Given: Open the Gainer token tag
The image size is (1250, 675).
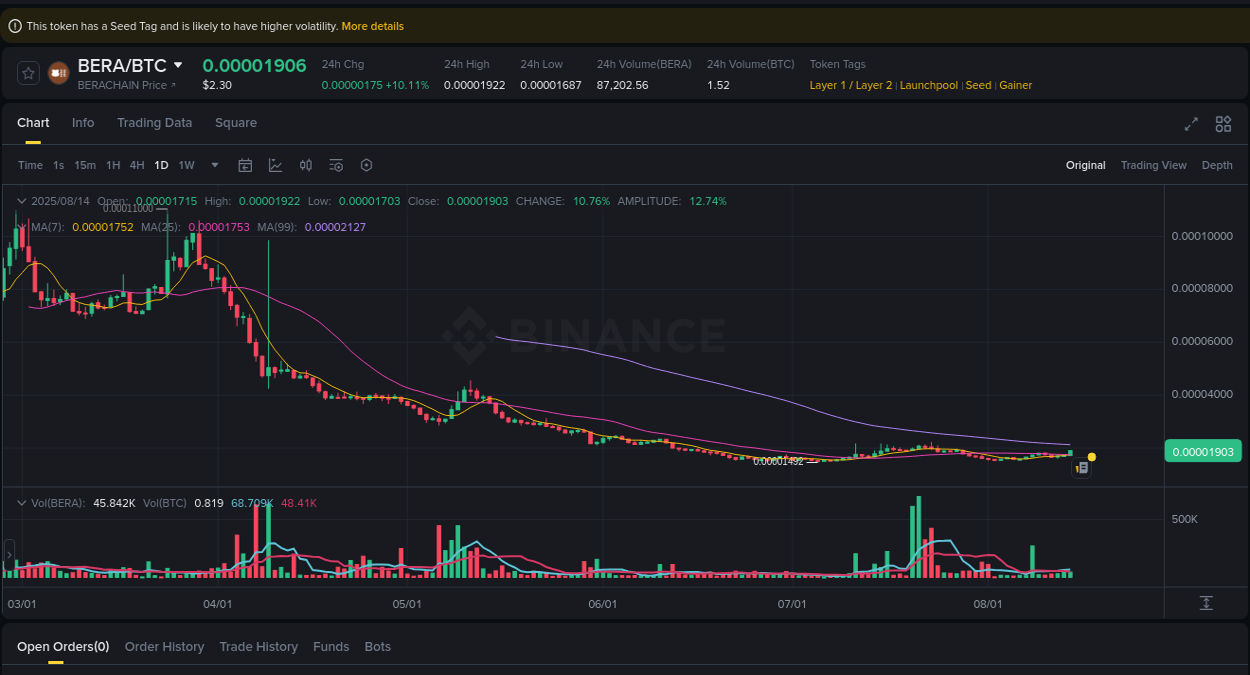Looking at the screenshot, I should pyautogui.click(x=1016, y=85).
